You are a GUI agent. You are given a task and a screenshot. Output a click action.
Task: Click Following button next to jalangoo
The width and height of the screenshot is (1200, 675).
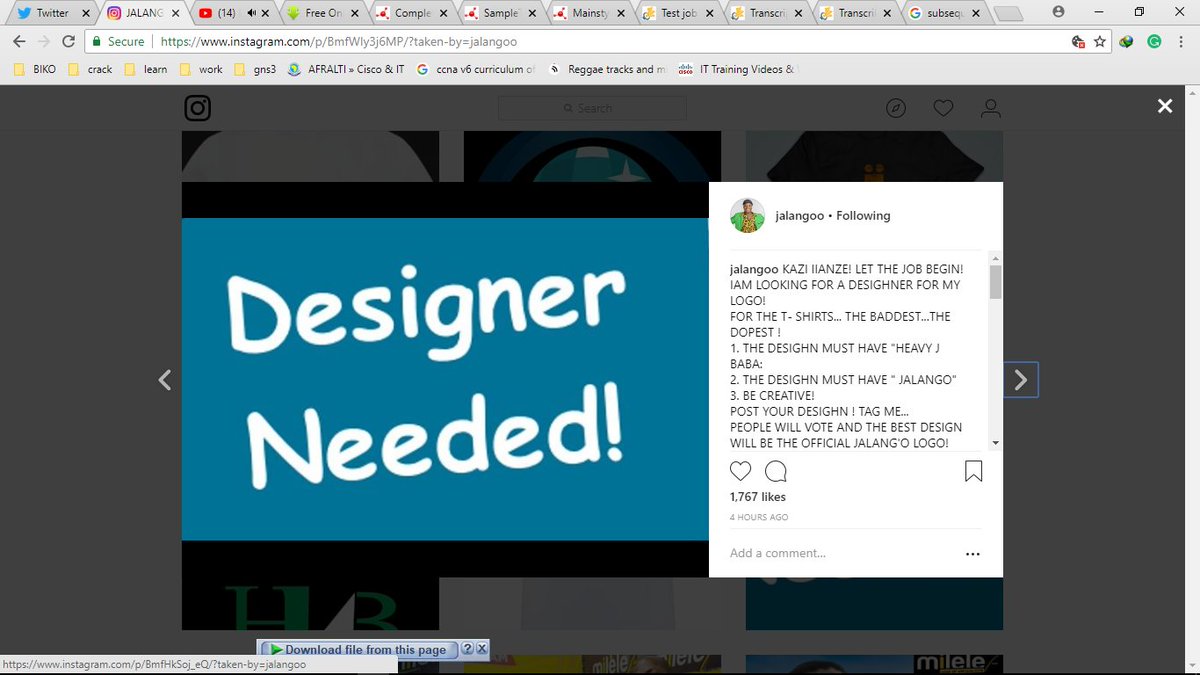[x=863, y=215]
